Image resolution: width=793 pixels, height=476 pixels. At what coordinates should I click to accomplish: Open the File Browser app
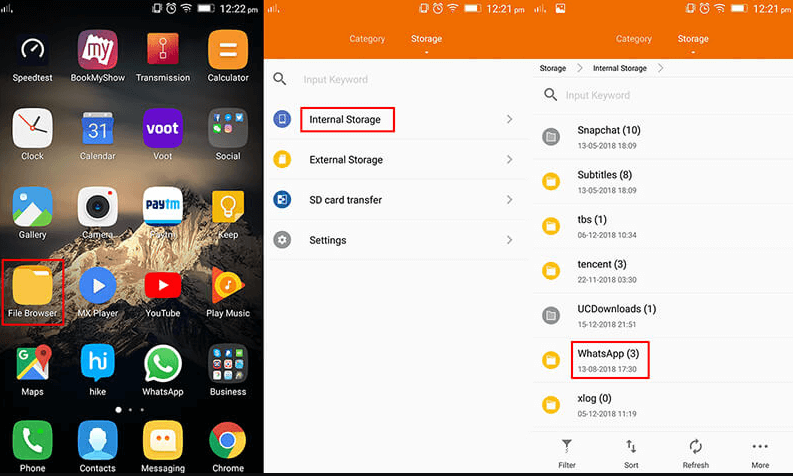tap(32, 285)
